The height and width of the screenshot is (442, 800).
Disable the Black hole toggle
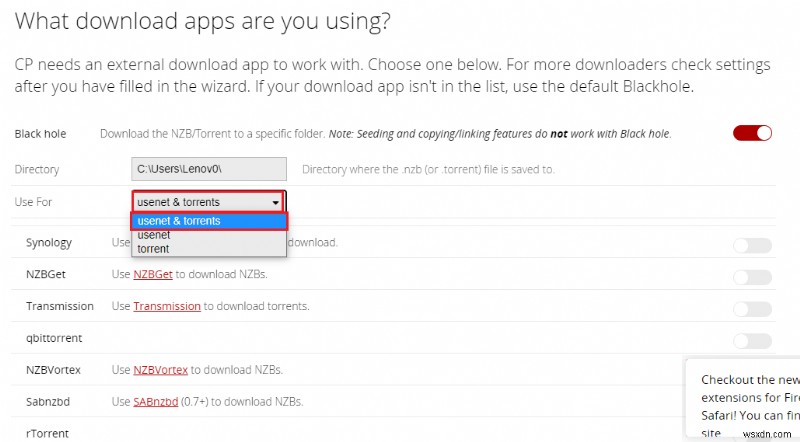click(752, 133)
